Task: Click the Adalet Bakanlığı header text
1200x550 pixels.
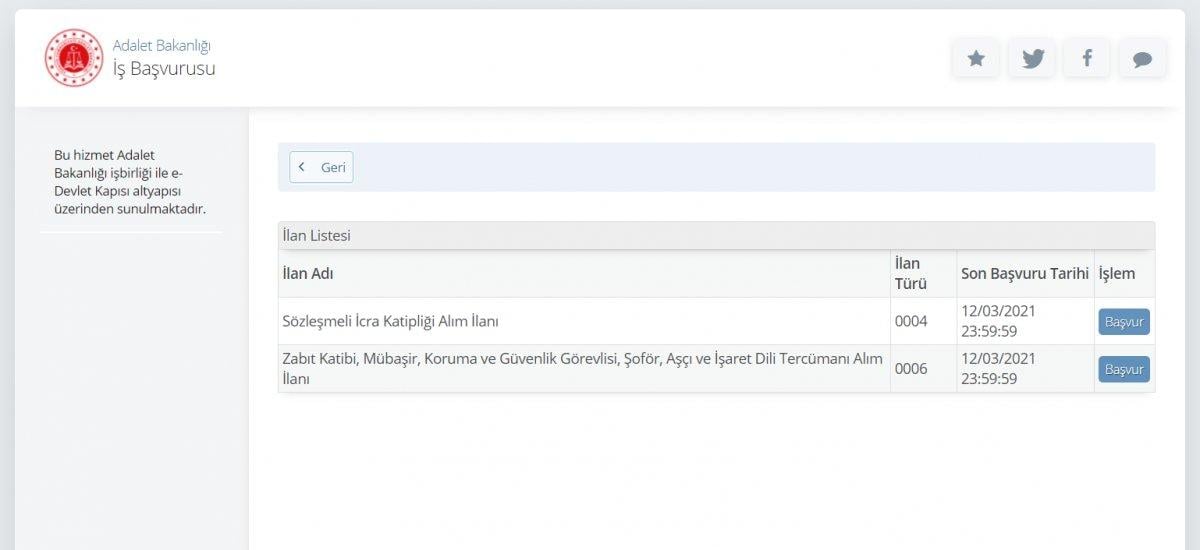Action: [x=162, y=45]
